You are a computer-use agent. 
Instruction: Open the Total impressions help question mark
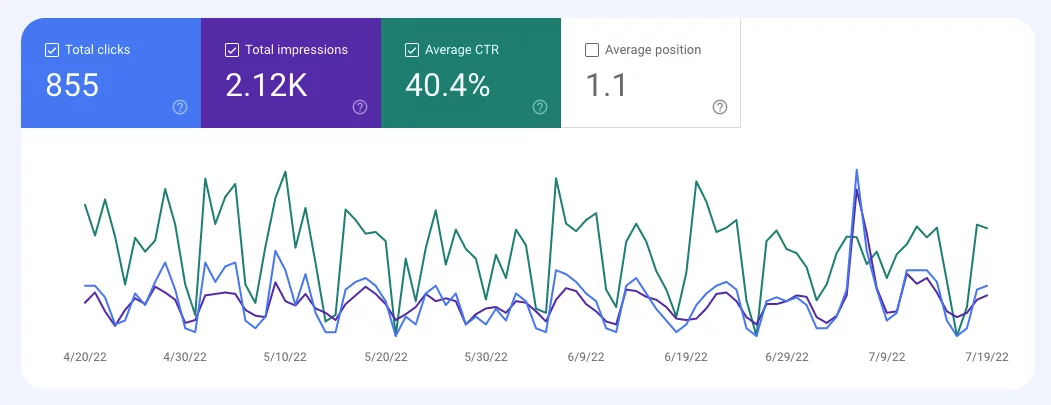(360, 107)
